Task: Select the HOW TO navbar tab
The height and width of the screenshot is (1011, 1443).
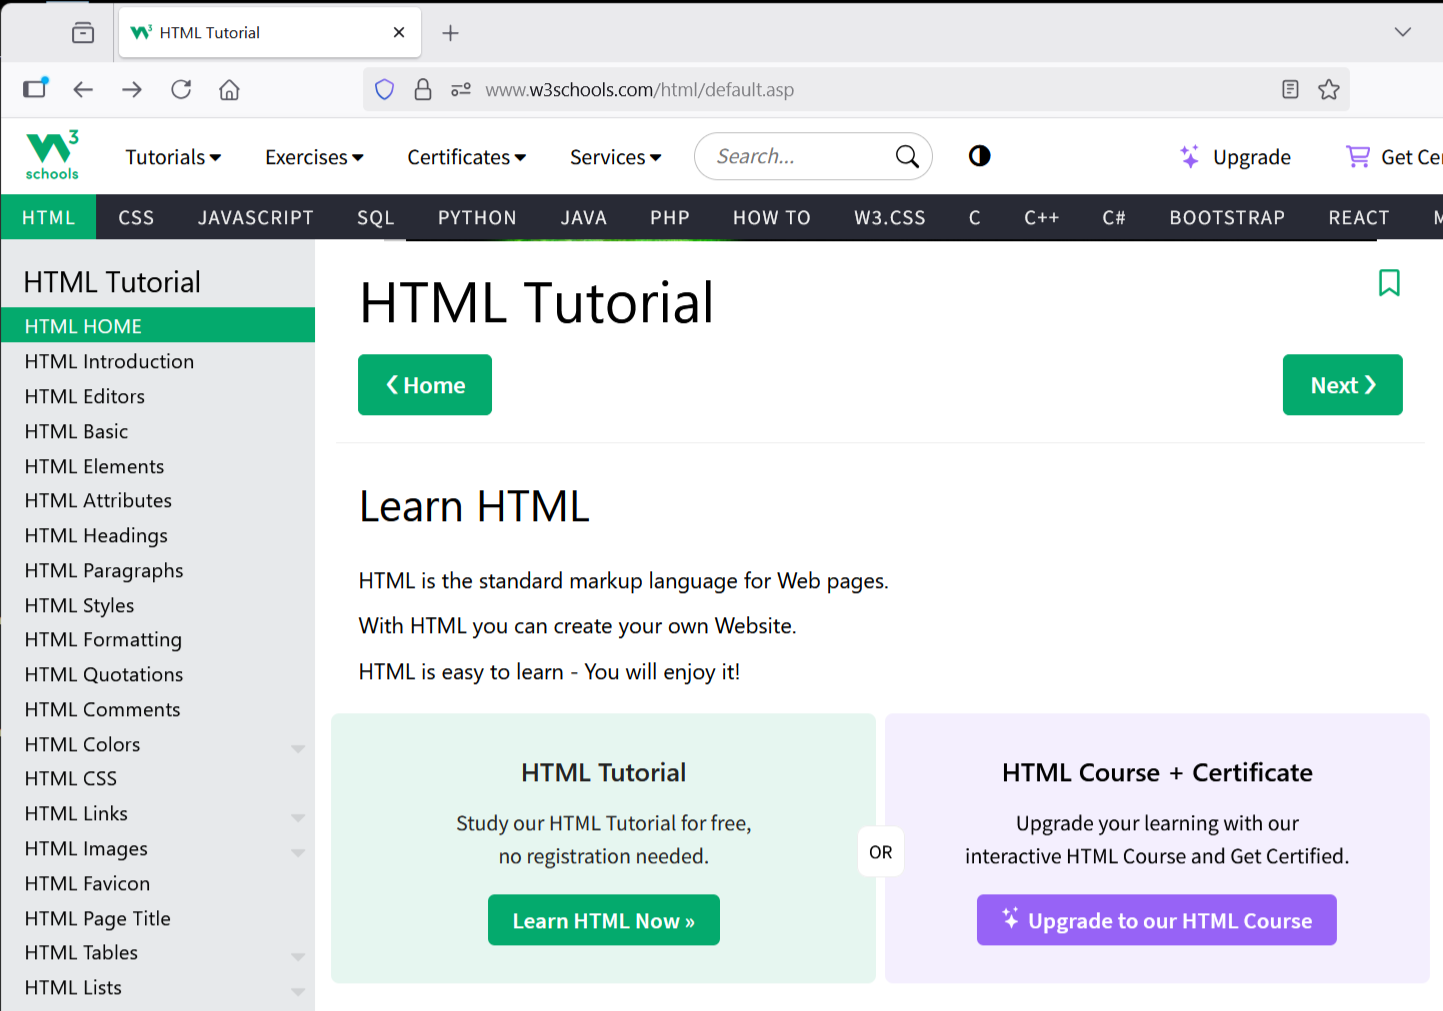Action: [772, 217]
